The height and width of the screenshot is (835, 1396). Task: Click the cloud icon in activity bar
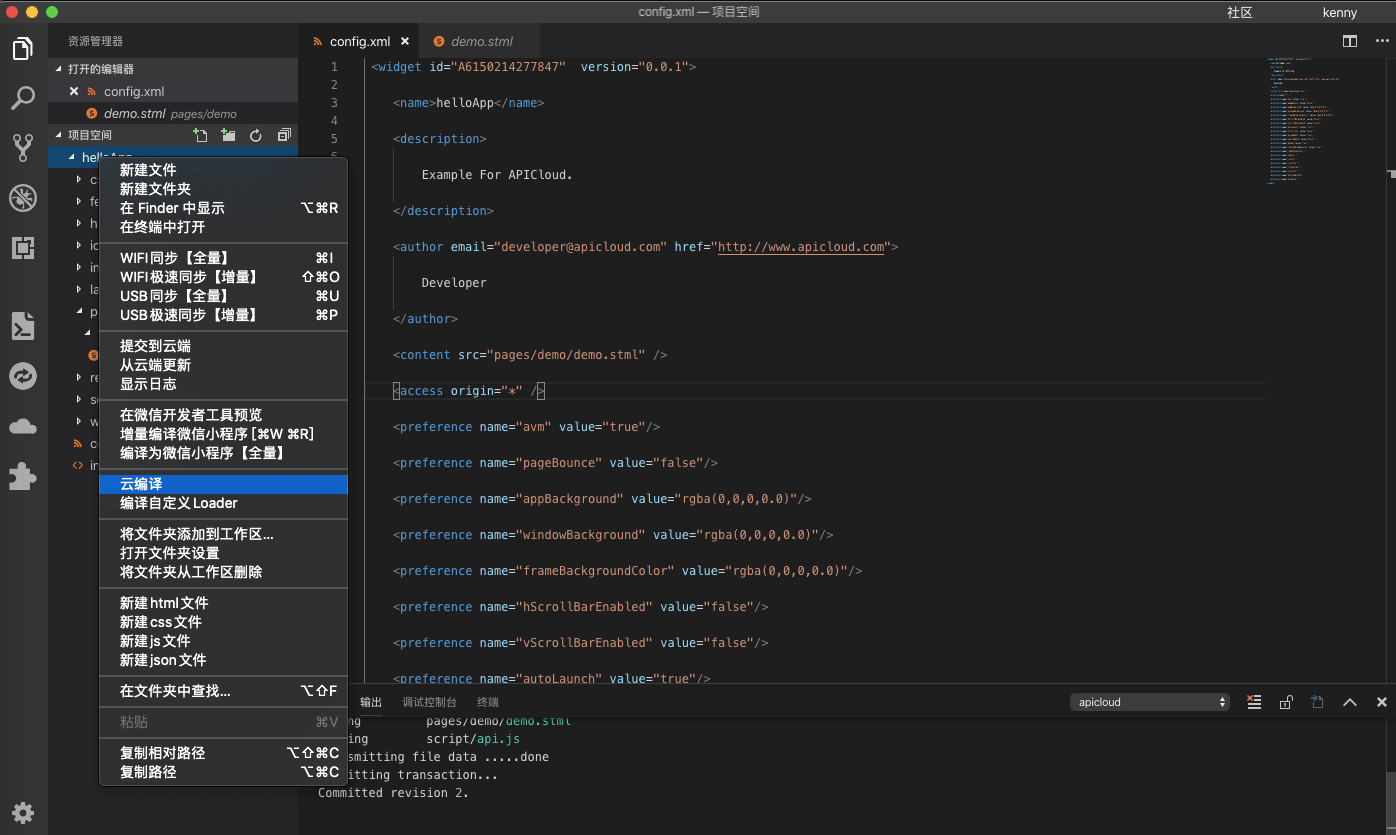coord(23,427)
